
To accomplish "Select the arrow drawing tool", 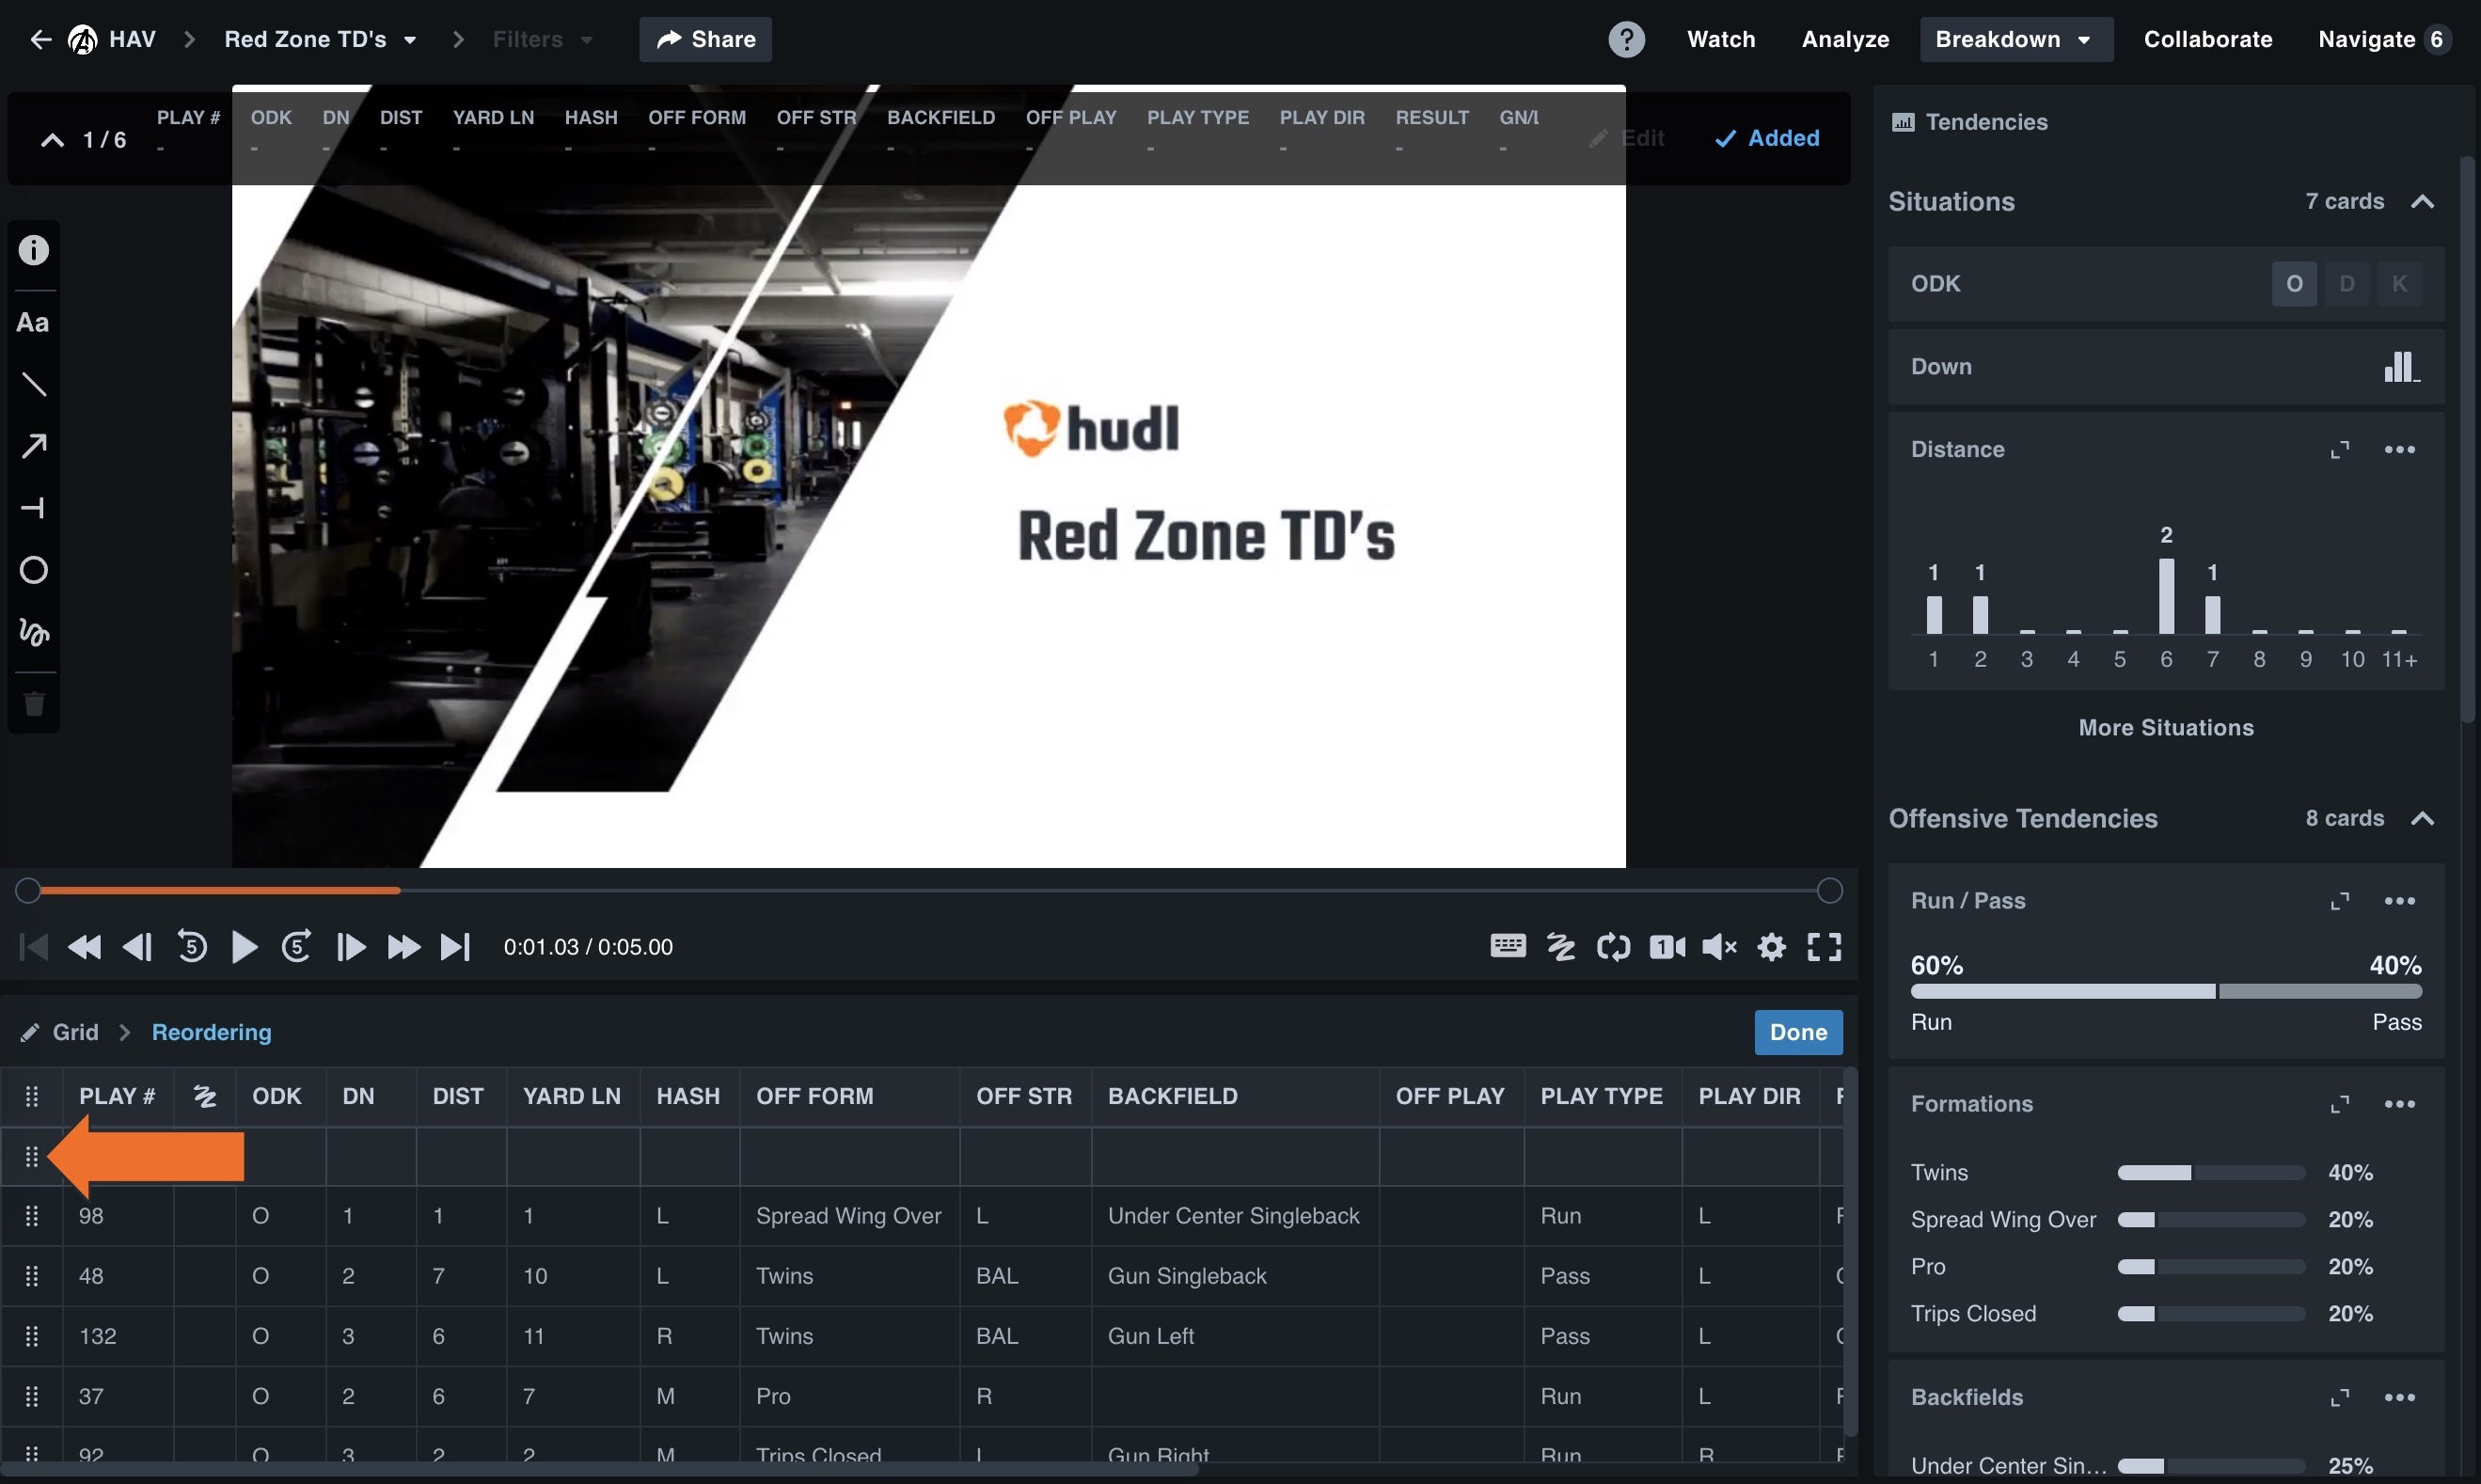I will point(34,445).
